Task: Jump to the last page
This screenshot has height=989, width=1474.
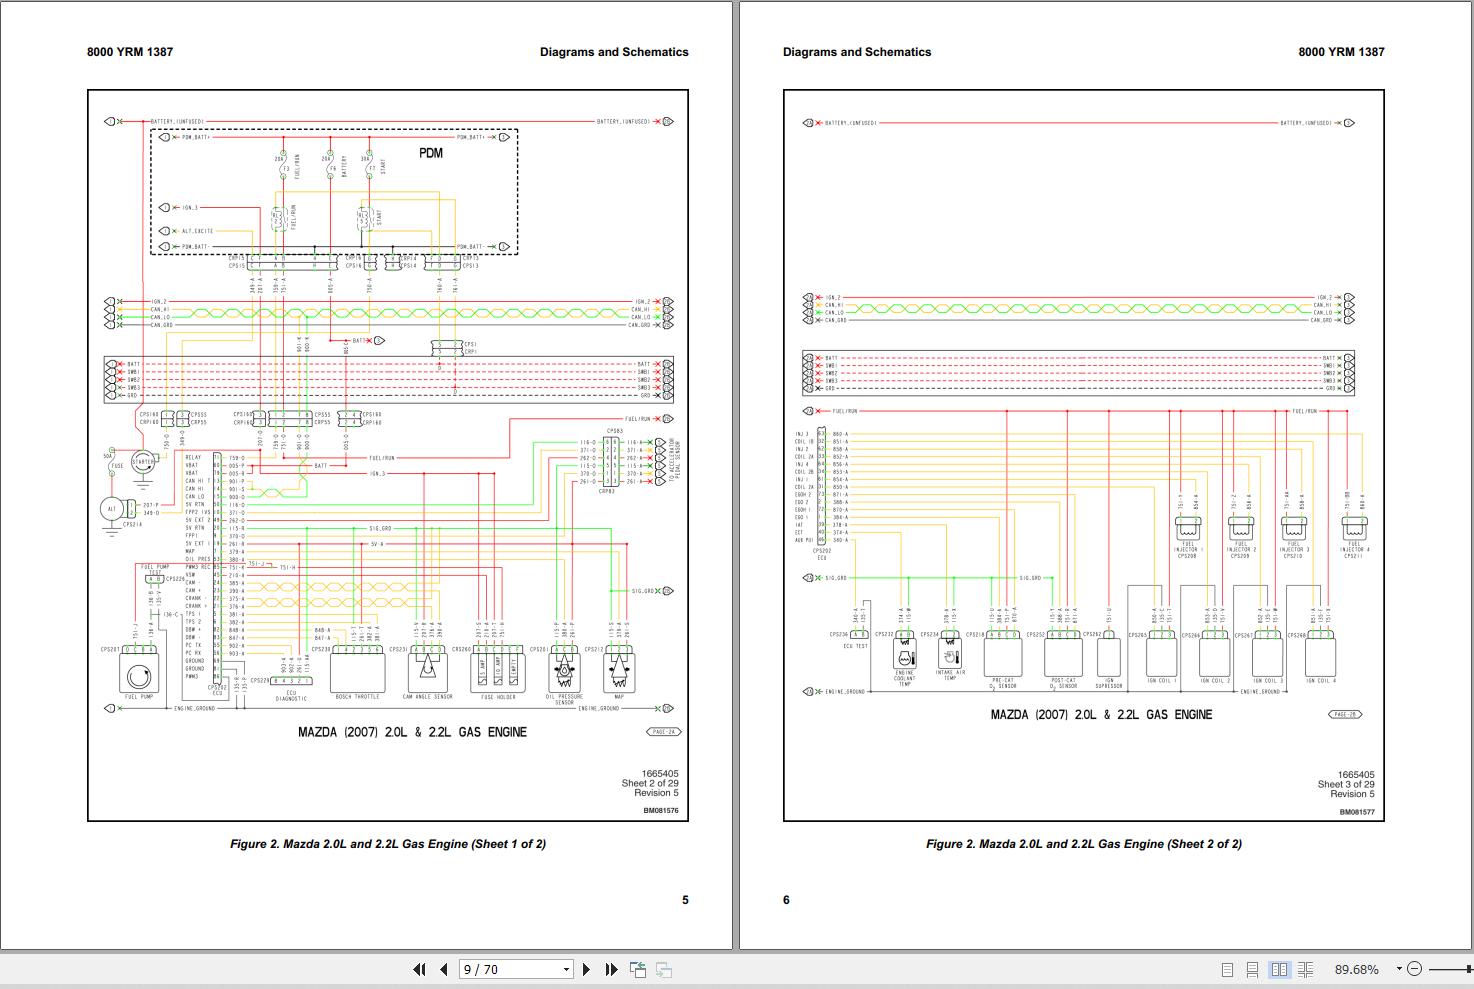Action: [x=611, y=969]
